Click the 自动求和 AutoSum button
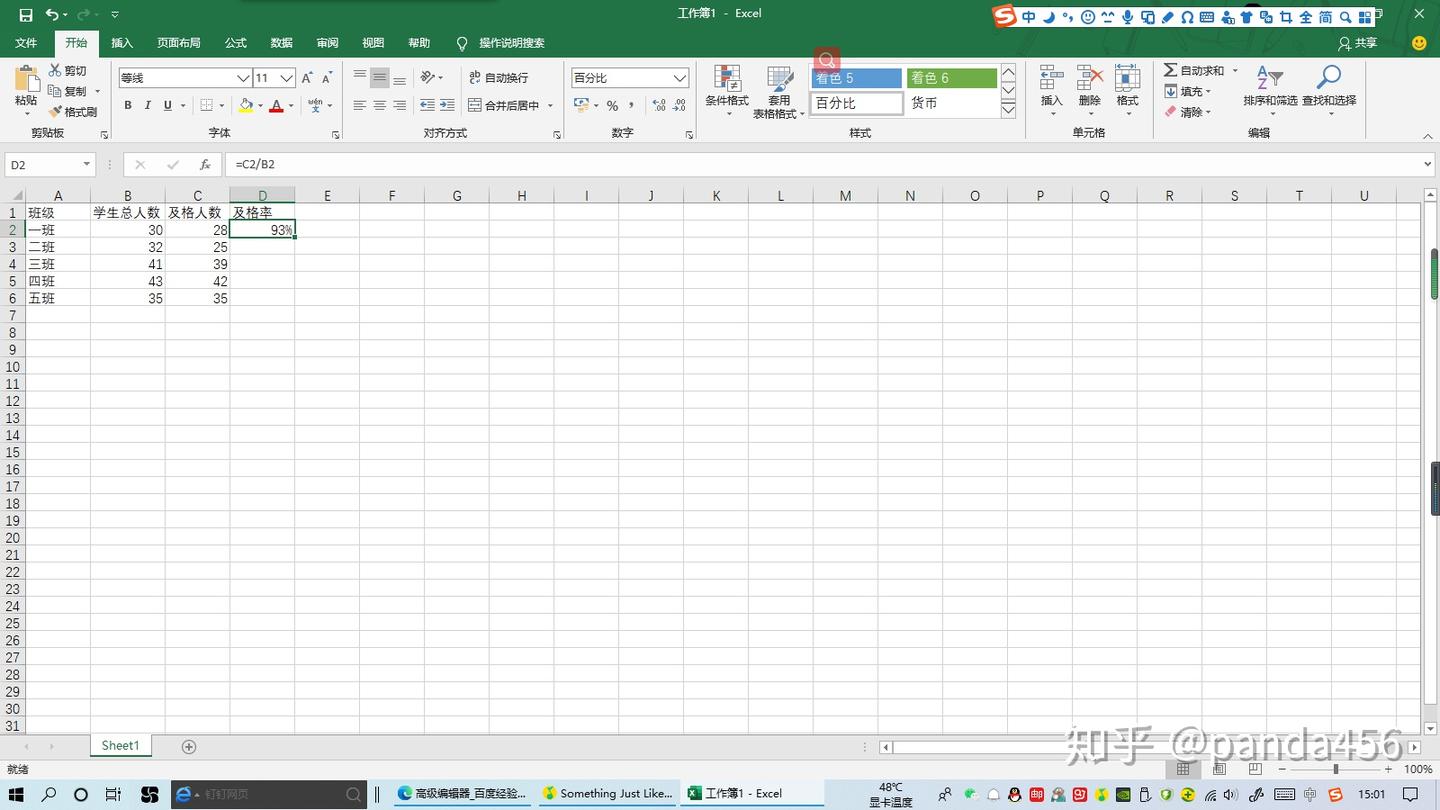Image resolution: width=1440 pixels, height=810 pixels. (1194, 71)
